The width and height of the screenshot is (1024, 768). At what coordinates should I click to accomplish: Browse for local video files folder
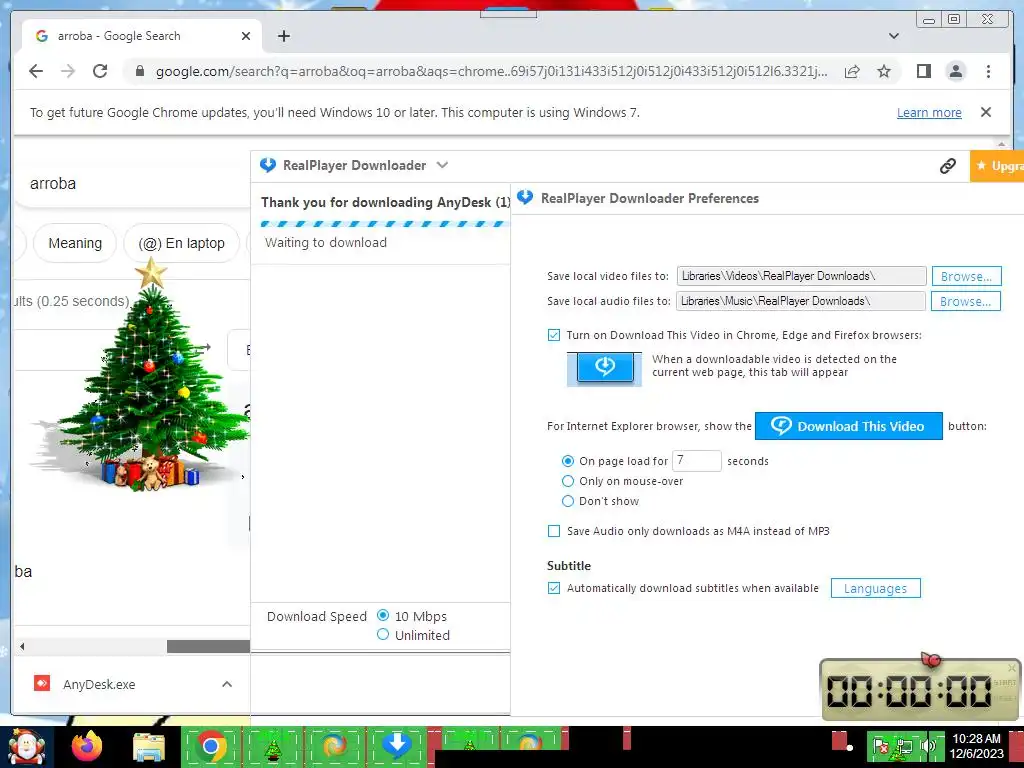coord(966,276)
